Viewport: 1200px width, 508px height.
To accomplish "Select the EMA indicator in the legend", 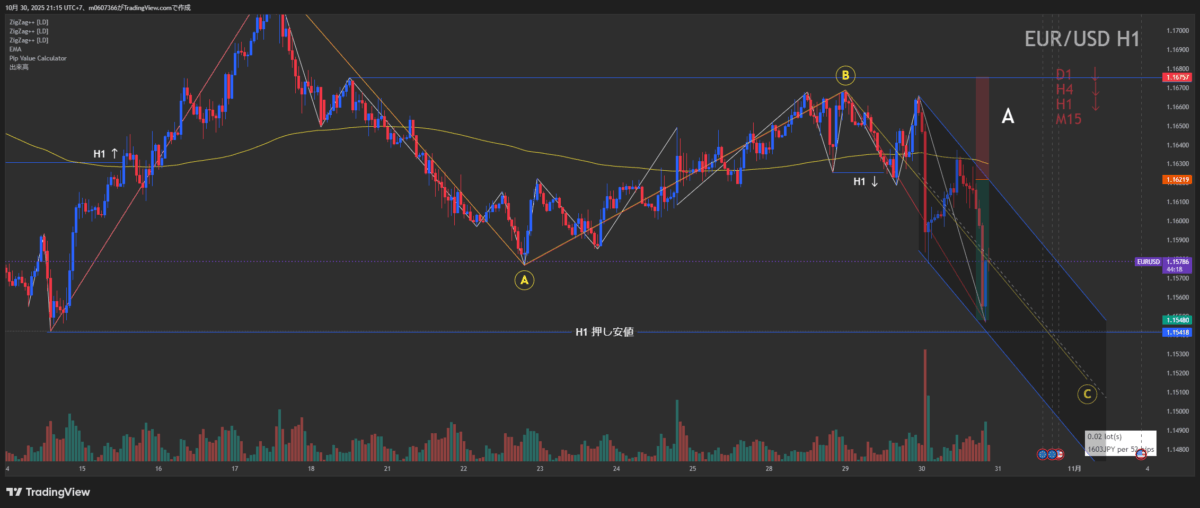I will [16, 49].
